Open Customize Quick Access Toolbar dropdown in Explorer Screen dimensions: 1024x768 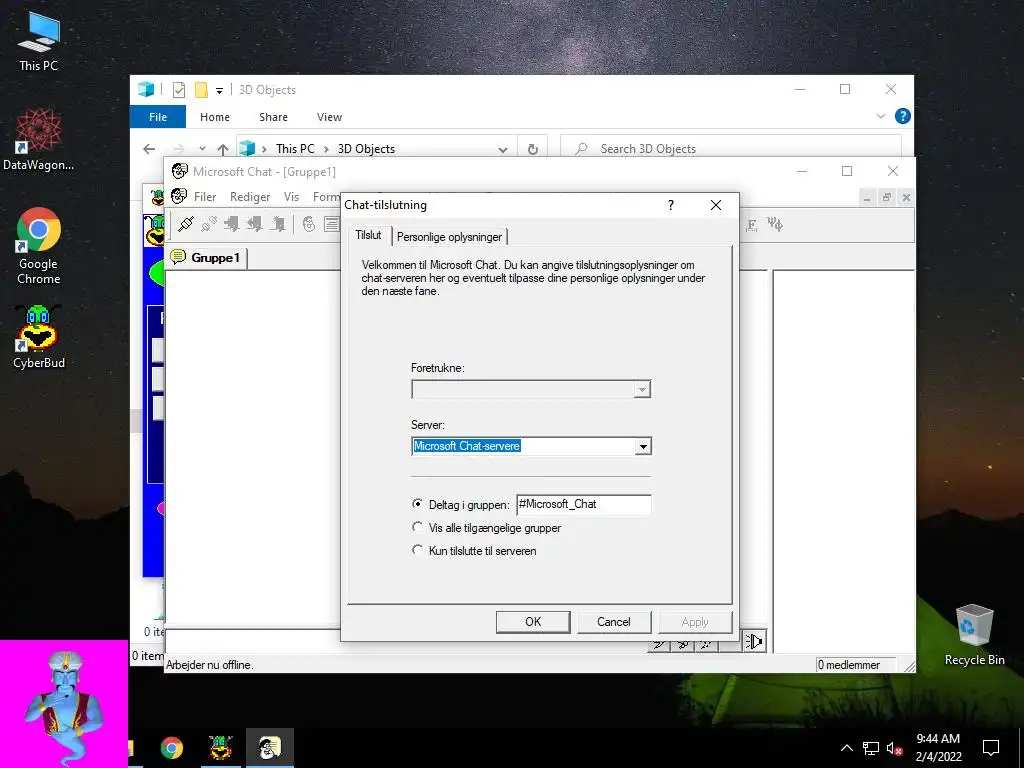(x=219, y=91)
